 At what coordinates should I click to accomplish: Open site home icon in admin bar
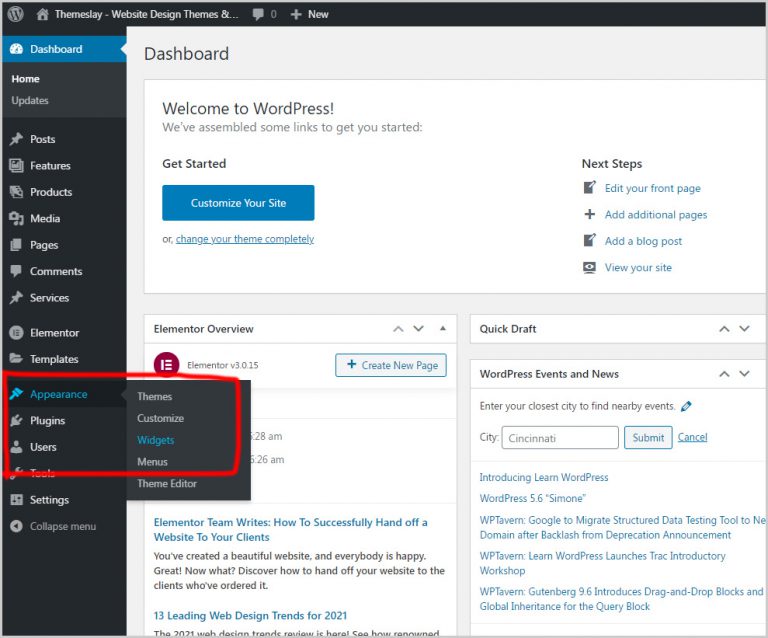(x=43, y=14)
